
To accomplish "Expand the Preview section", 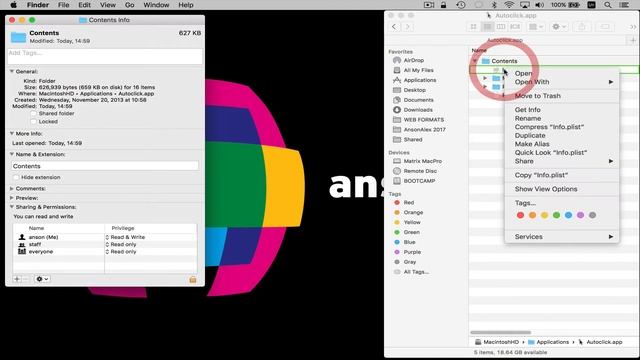I will click(12, 198).
